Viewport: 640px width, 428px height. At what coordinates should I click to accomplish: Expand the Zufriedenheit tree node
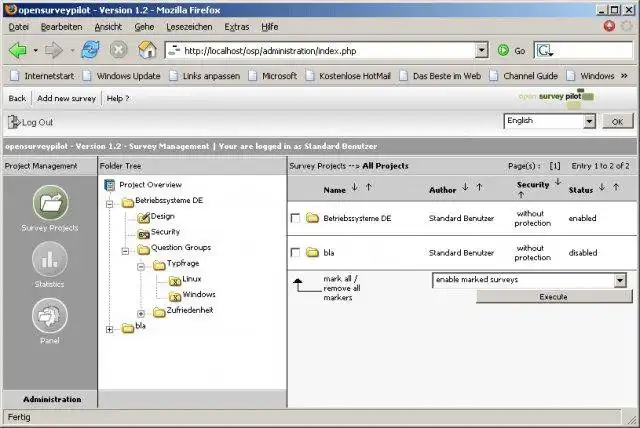pyautogui.click(x=141, y=313)
